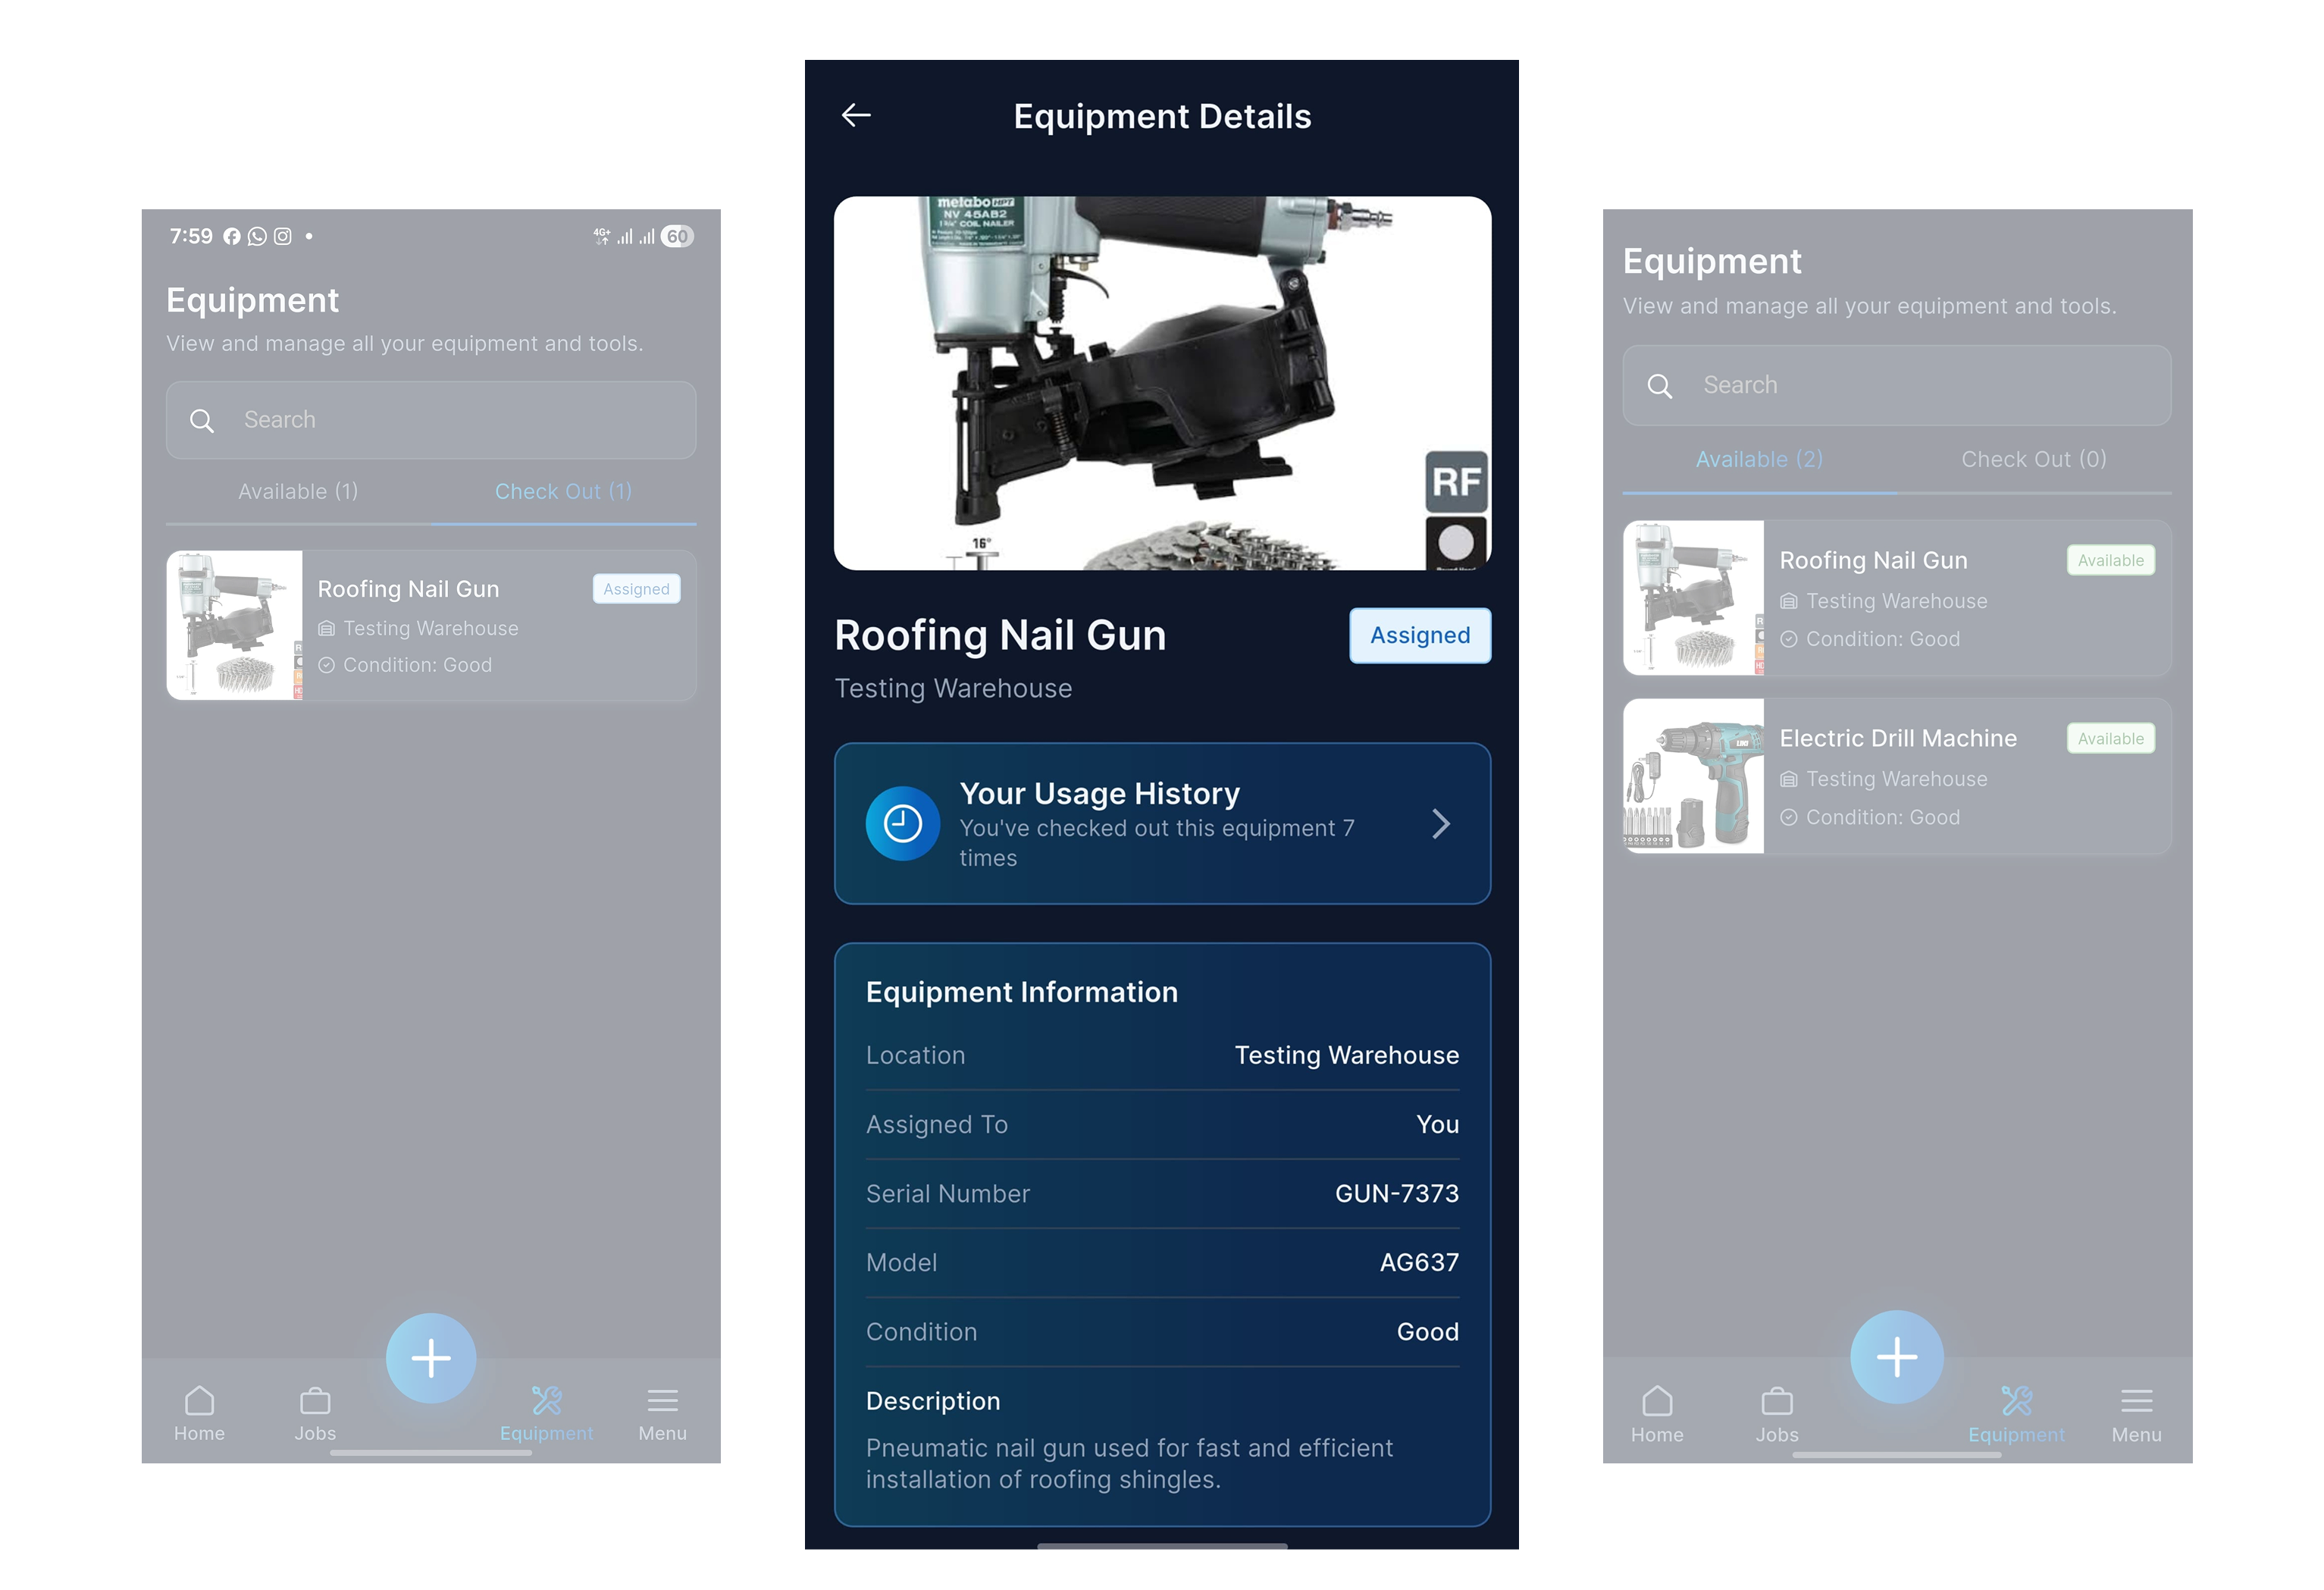Toggle the Available badge on Roofing Nail Gun card
Screen dimensions: 2324x1590
pyautogui.click(x=2109, y=560)
